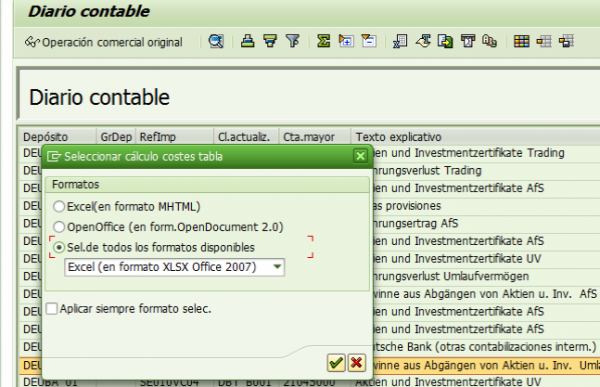This screenshot has width=600, height=387.
Task: Open the Details magnifier icon
Action: (216, 41)
